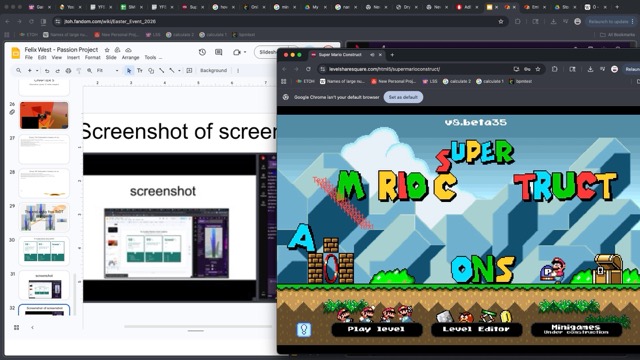Click the Set as default button
Image resolution: width=640 pixels, height=360 pixels.
point(403,97)
